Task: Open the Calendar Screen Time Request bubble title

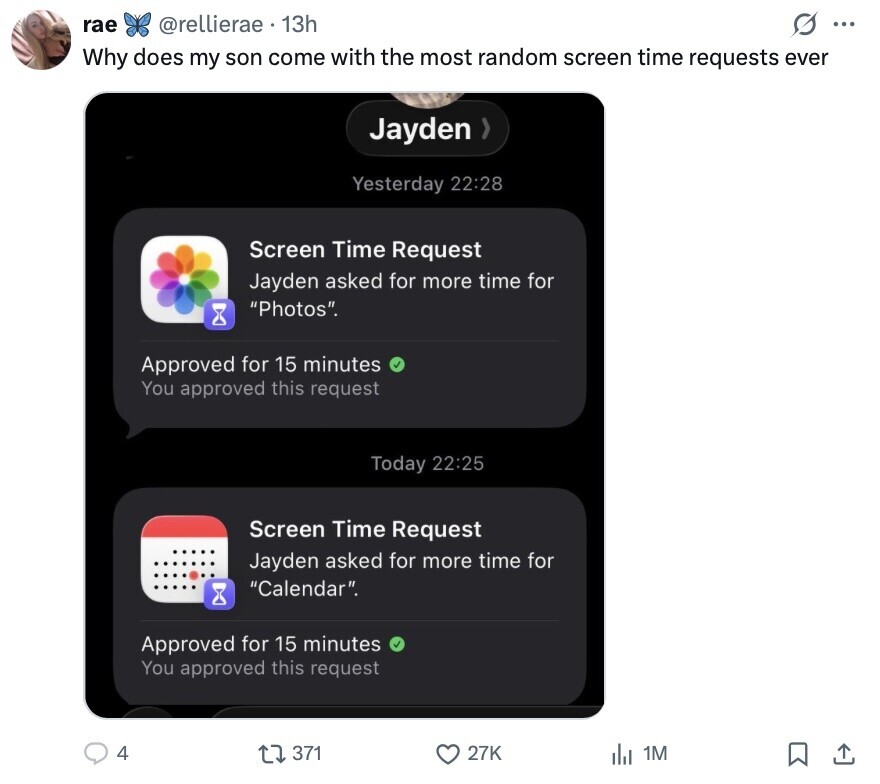Action: [365, 529]
